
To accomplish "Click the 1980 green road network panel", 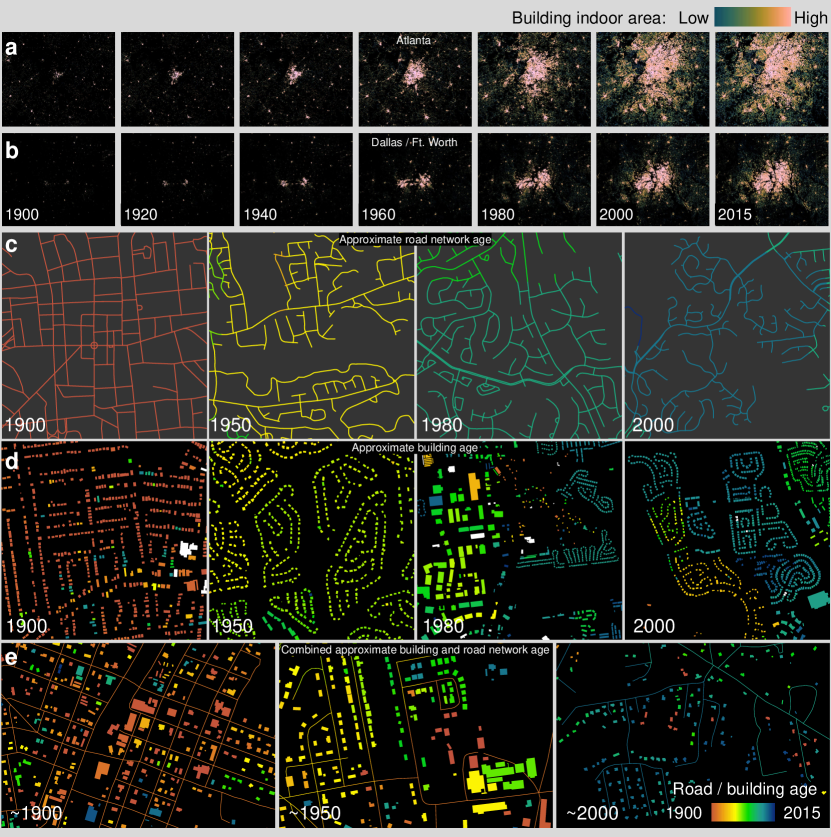I will coord(519,335).
